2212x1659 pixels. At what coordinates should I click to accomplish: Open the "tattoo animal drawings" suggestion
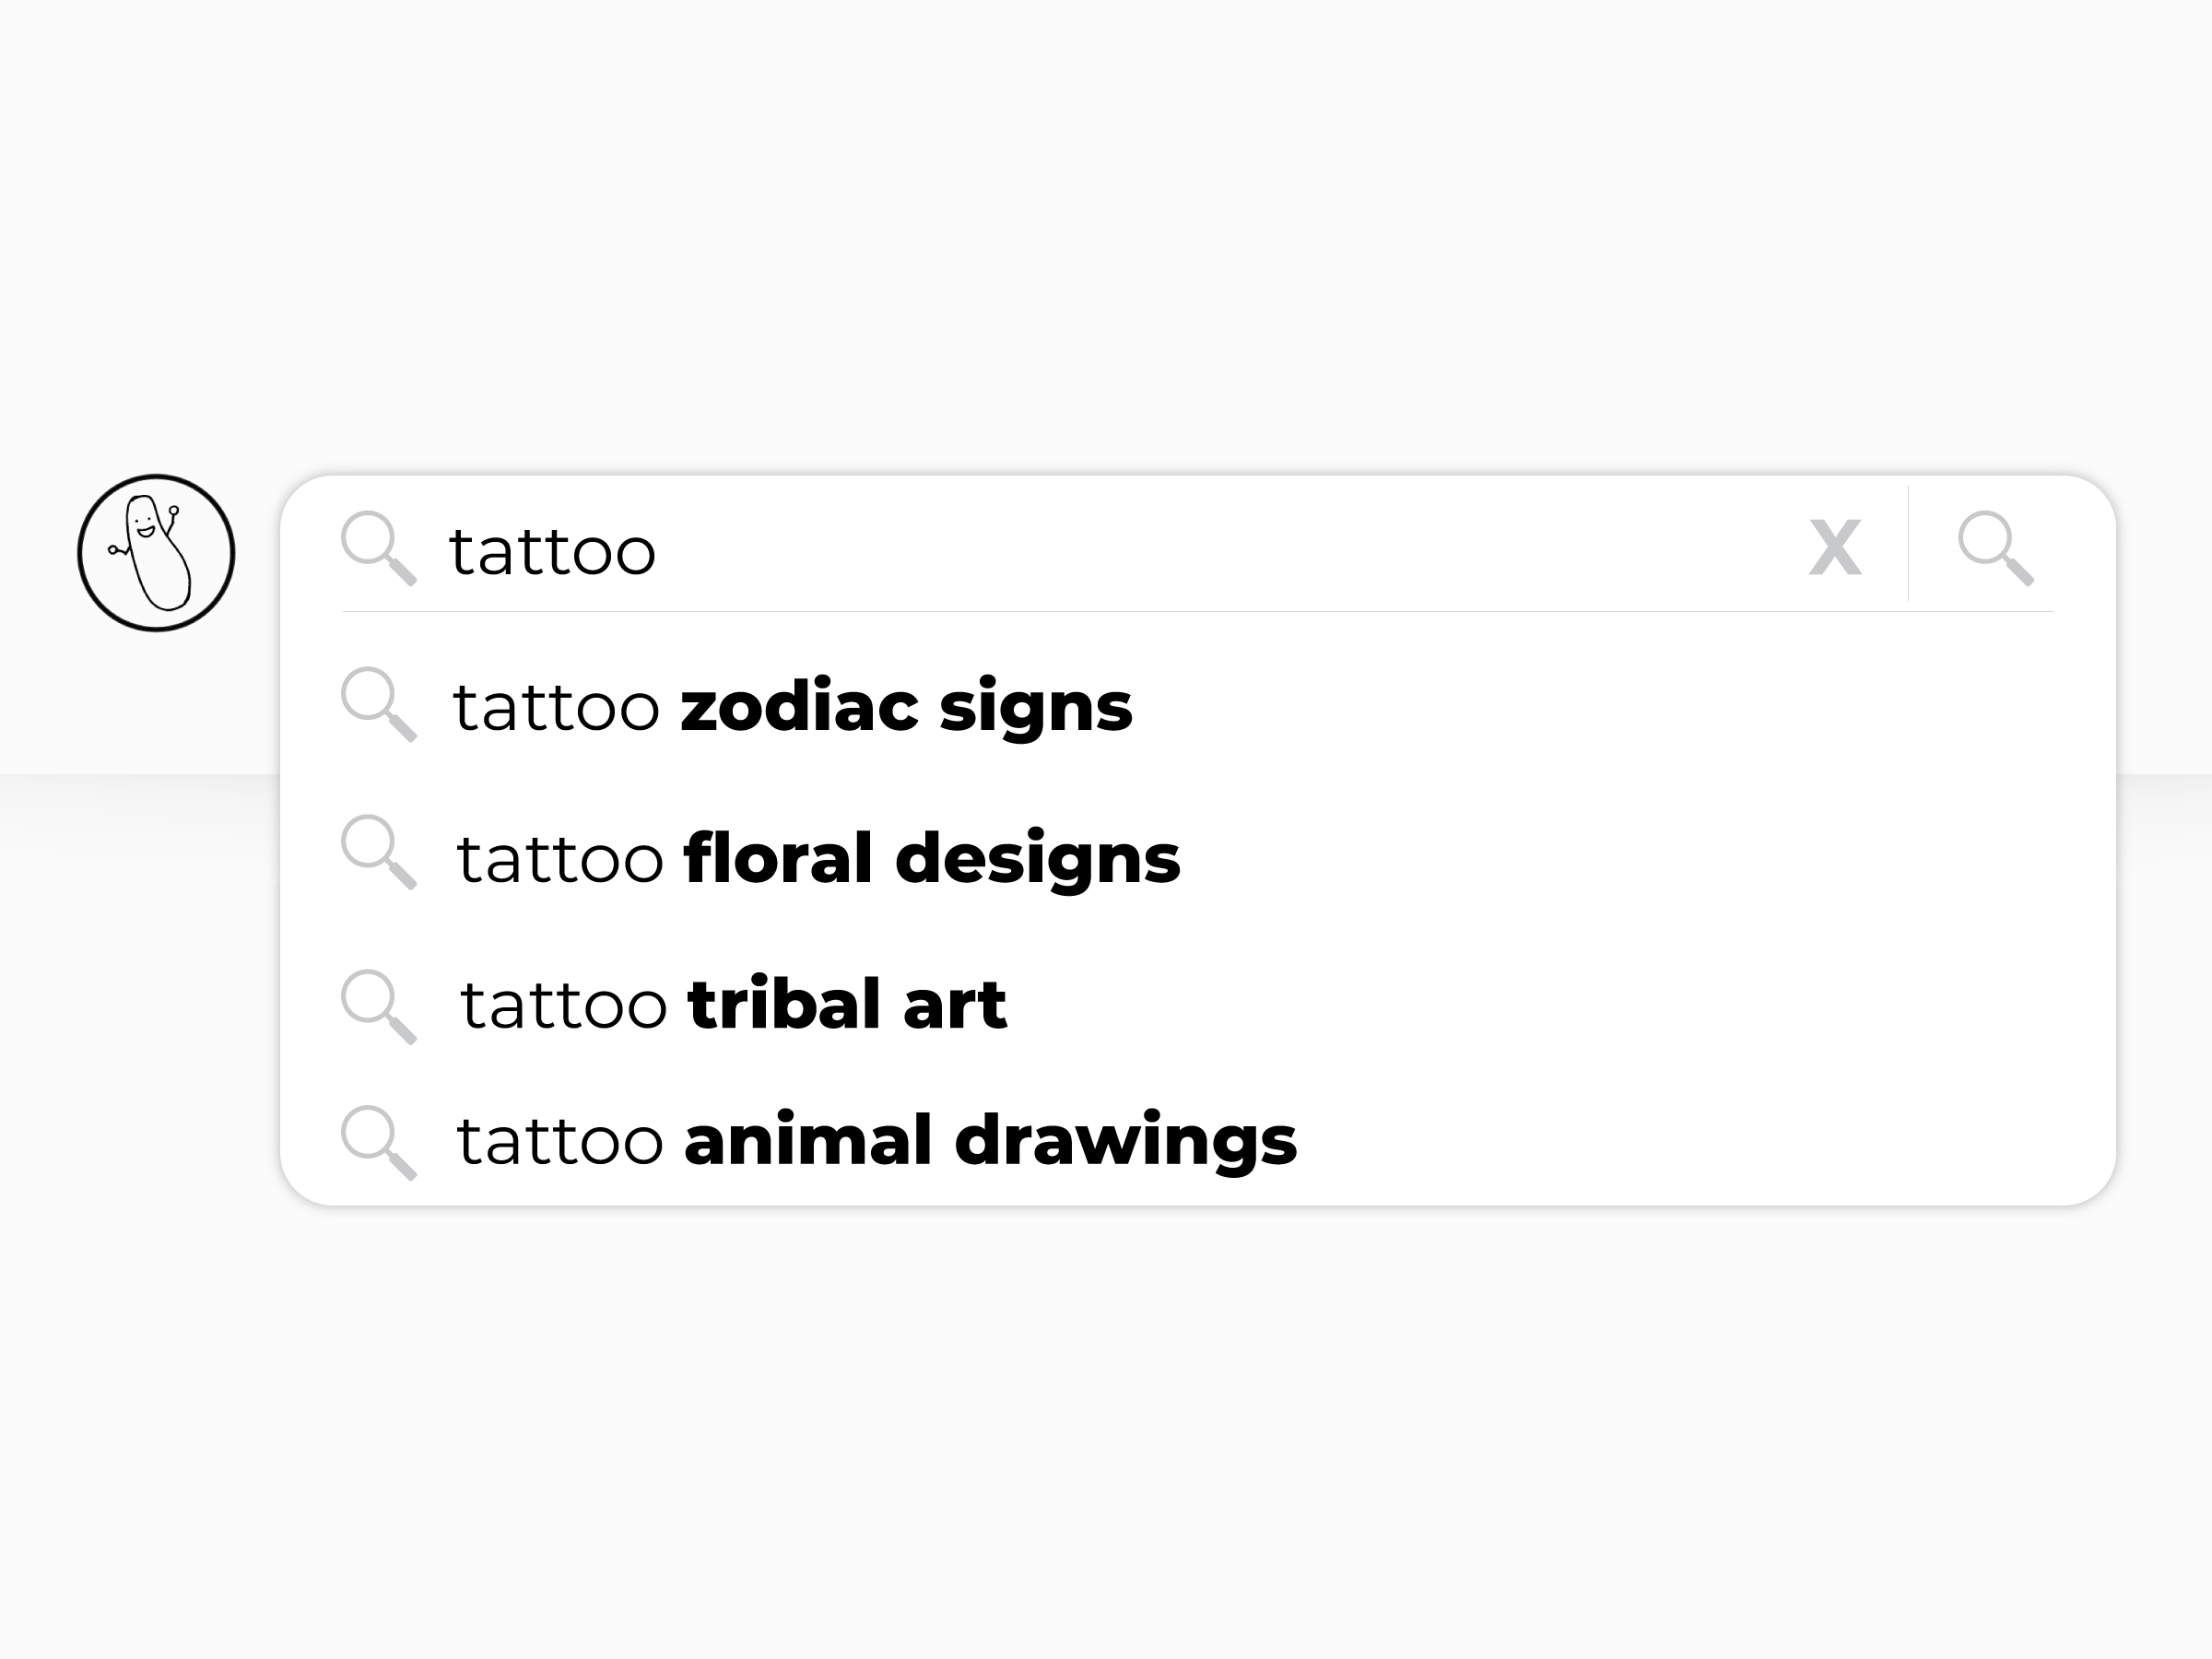[1198, 1140]
